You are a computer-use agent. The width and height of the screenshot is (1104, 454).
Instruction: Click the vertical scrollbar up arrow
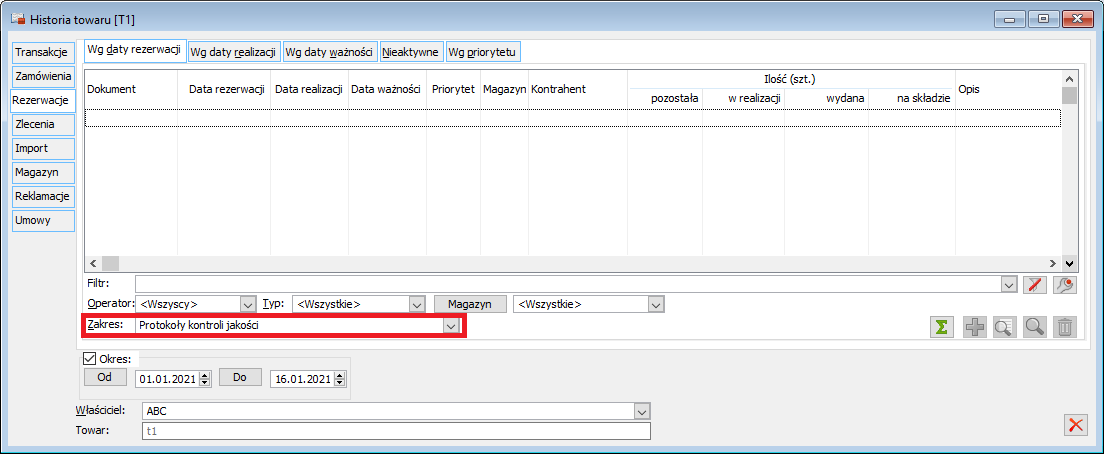(1069, 79)
